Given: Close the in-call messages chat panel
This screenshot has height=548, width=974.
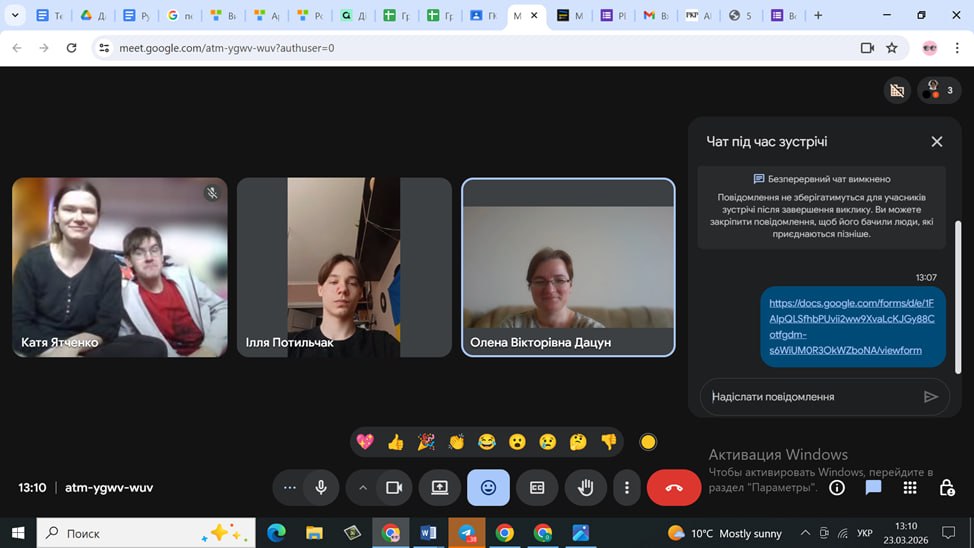Looking at the screenshot, I should point(937,142).
